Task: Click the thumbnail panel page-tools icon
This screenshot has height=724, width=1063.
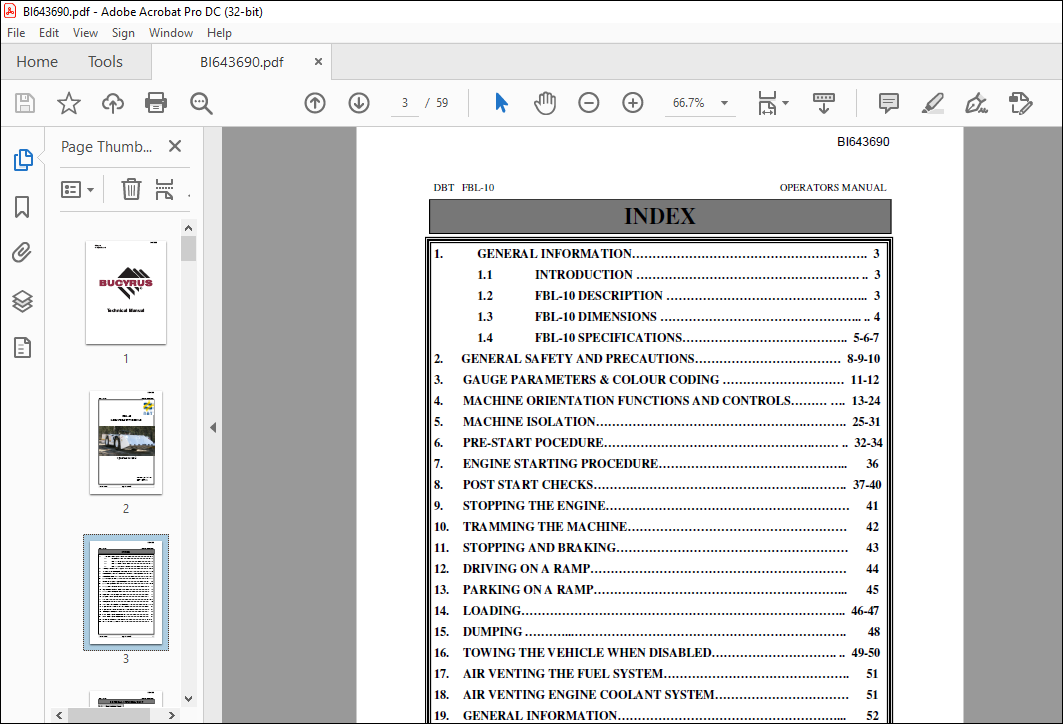Action: tap(165, 189)
